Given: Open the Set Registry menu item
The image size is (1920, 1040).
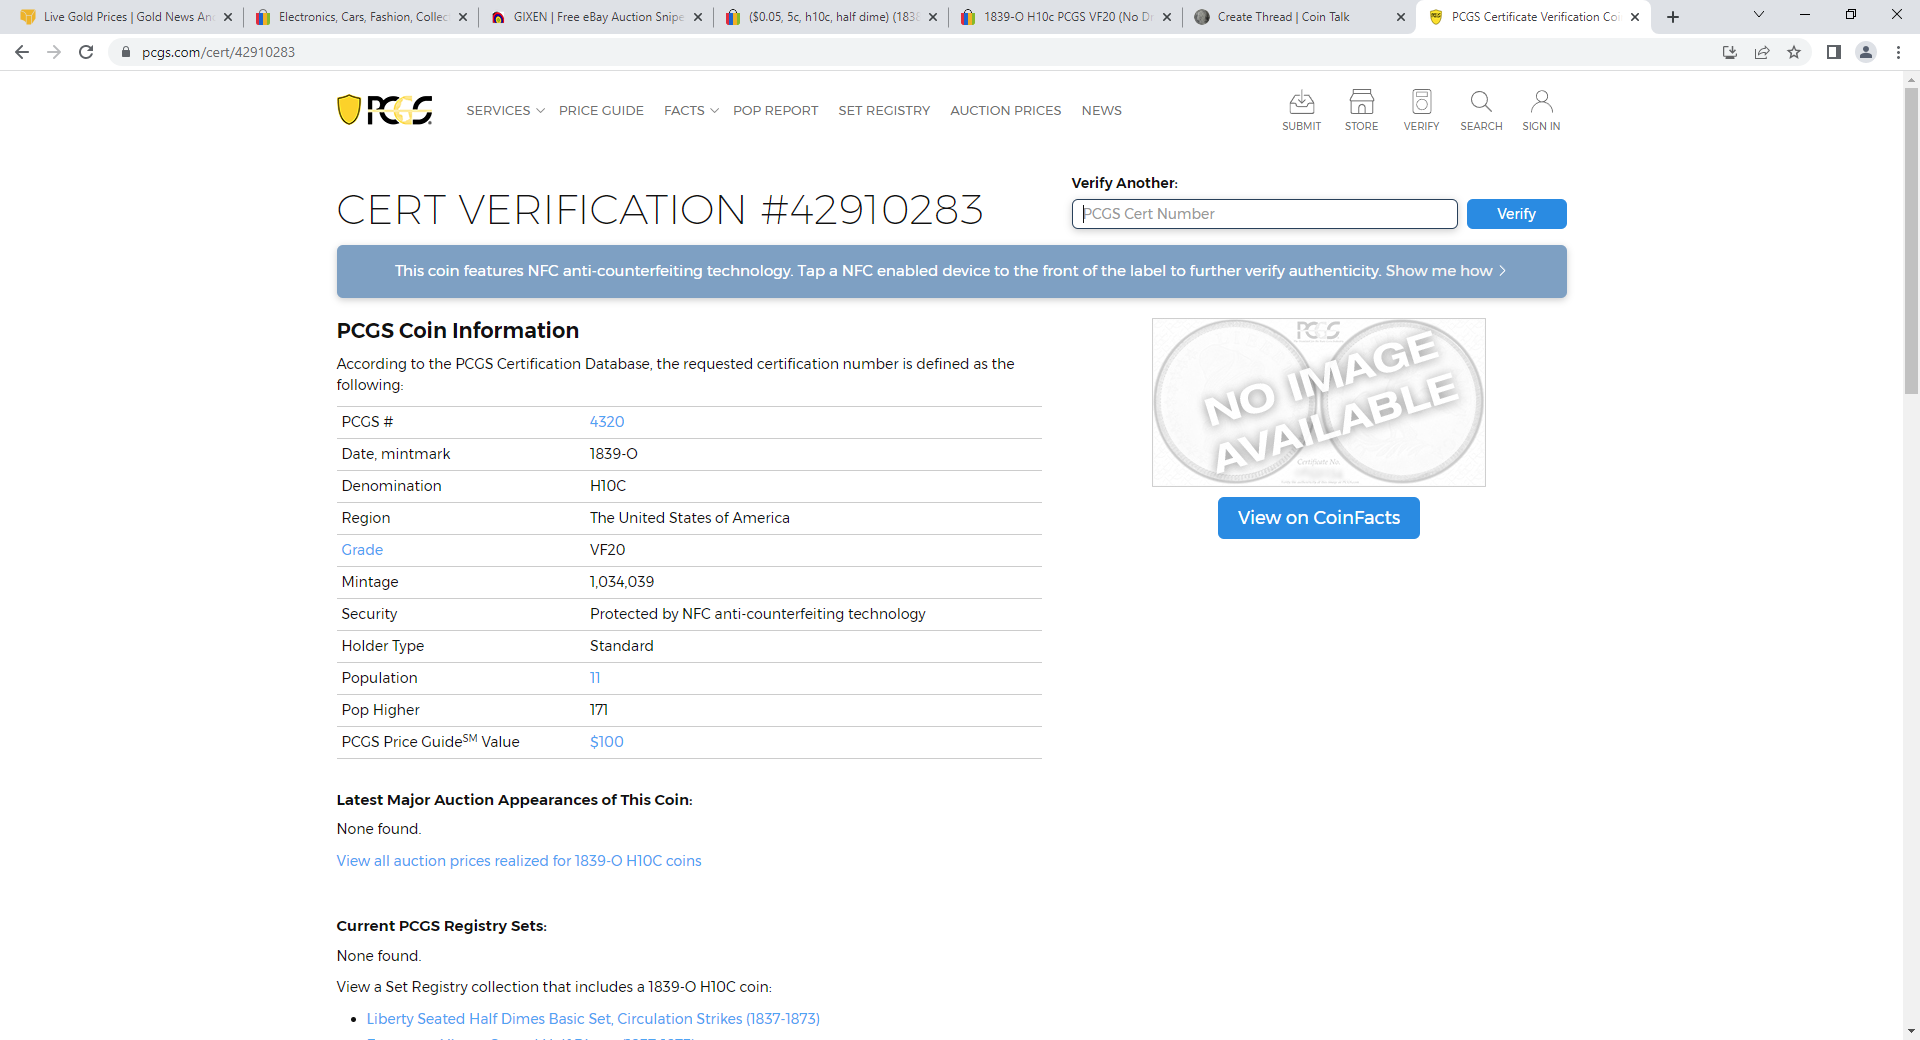Looking at the screenshot, I should pos(884,110).
